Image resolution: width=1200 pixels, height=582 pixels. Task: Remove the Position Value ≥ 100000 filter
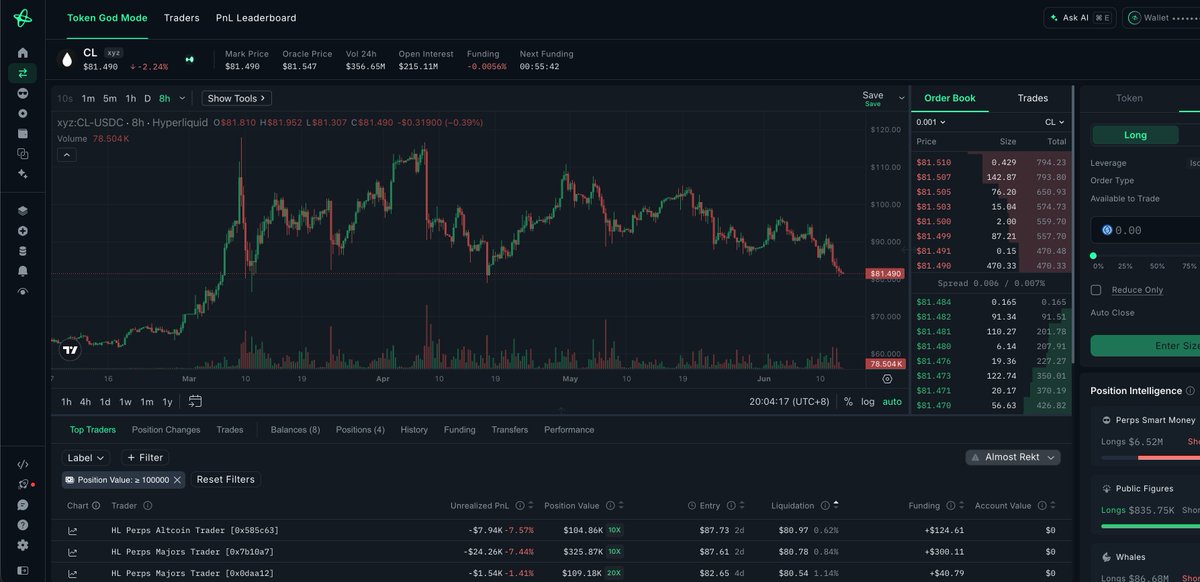177,480
